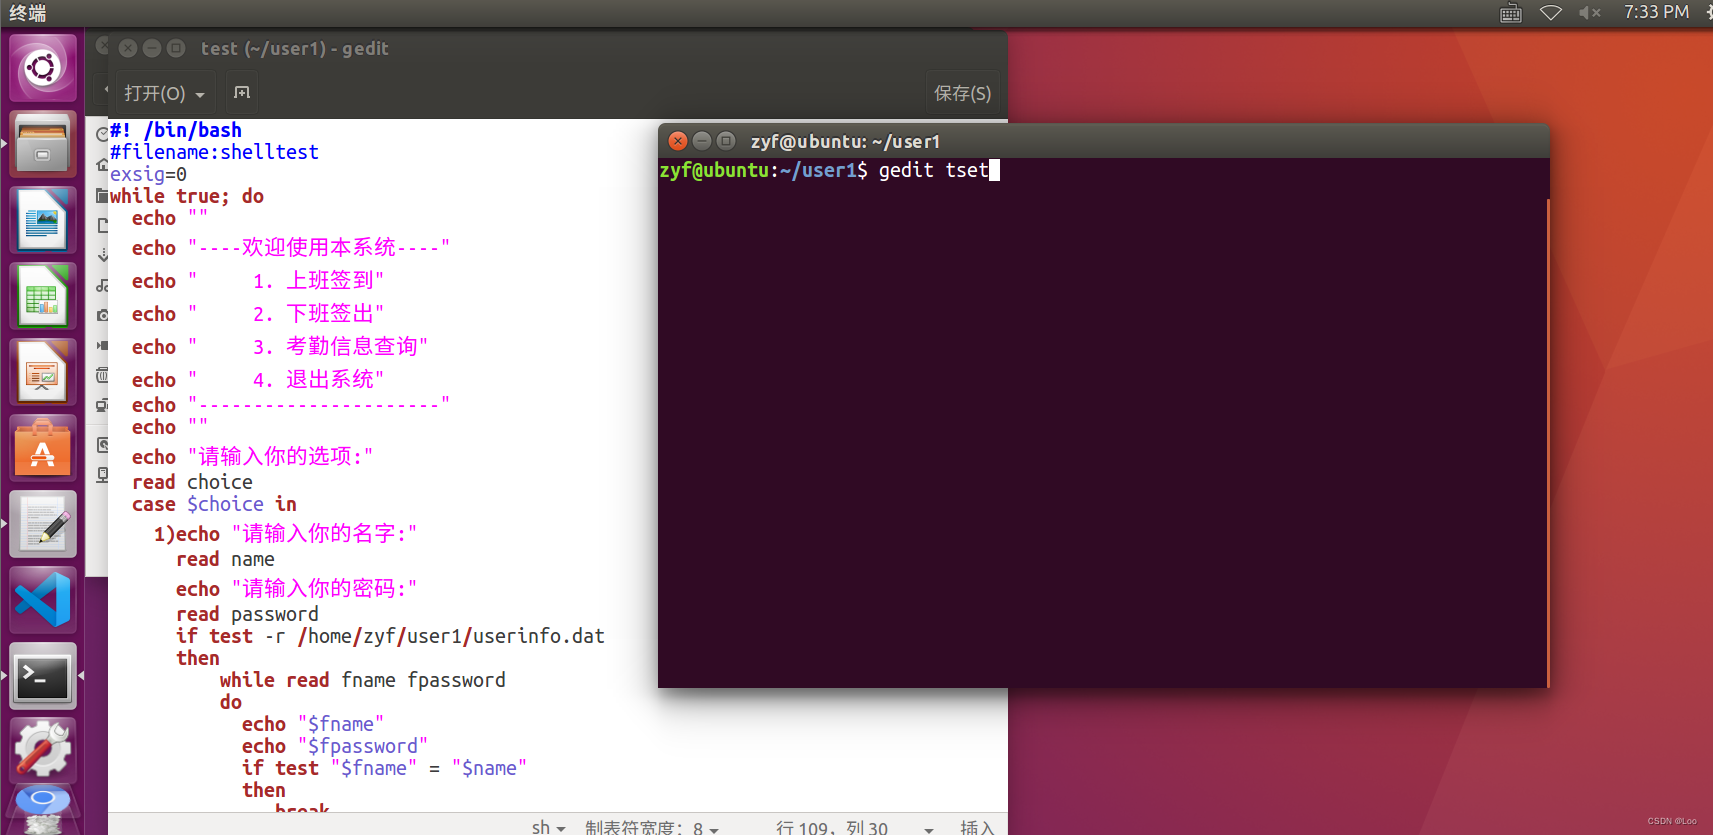Click the terminal title 'zyf@ubuntu: ~/user1'

845,141
